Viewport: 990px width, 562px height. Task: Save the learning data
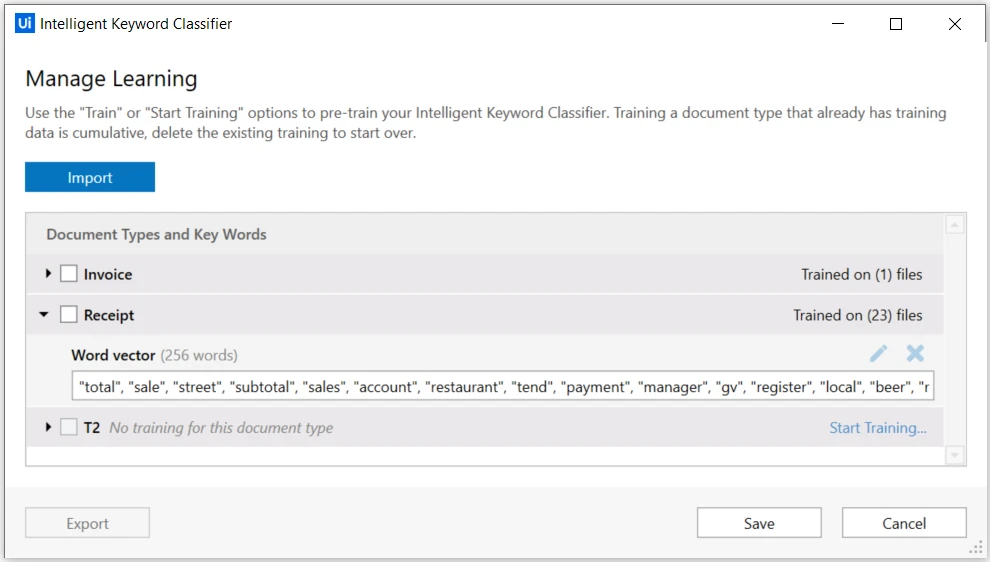[759, 523]
